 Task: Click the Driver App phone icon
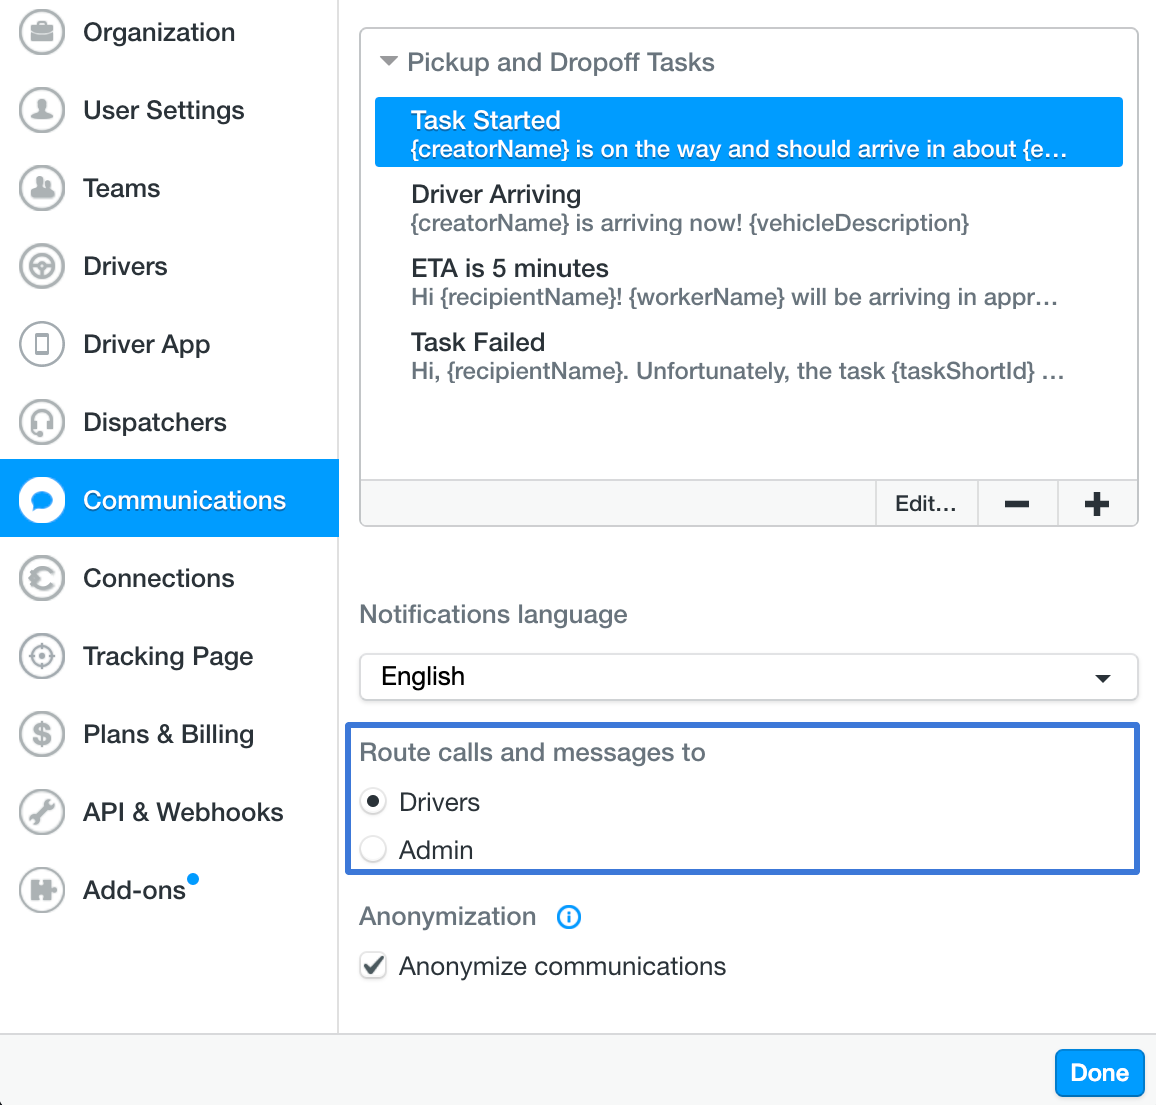pos(42,344)
